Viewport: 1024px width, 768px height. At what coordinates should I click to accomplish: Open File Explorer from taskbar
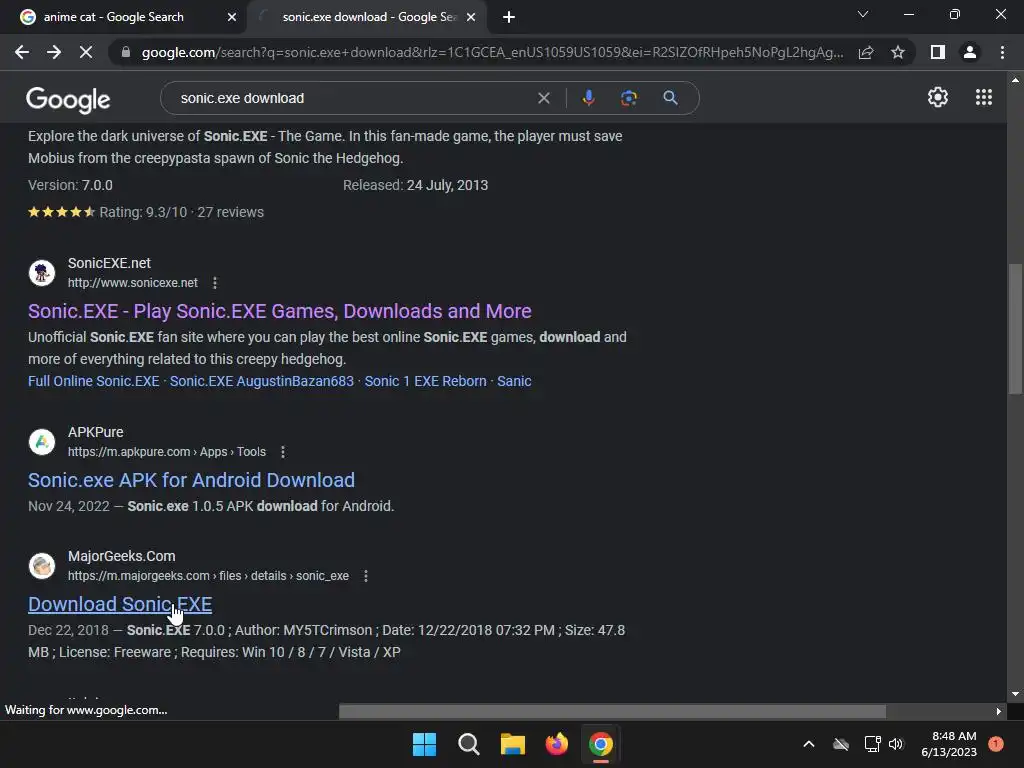coord(513,744)
